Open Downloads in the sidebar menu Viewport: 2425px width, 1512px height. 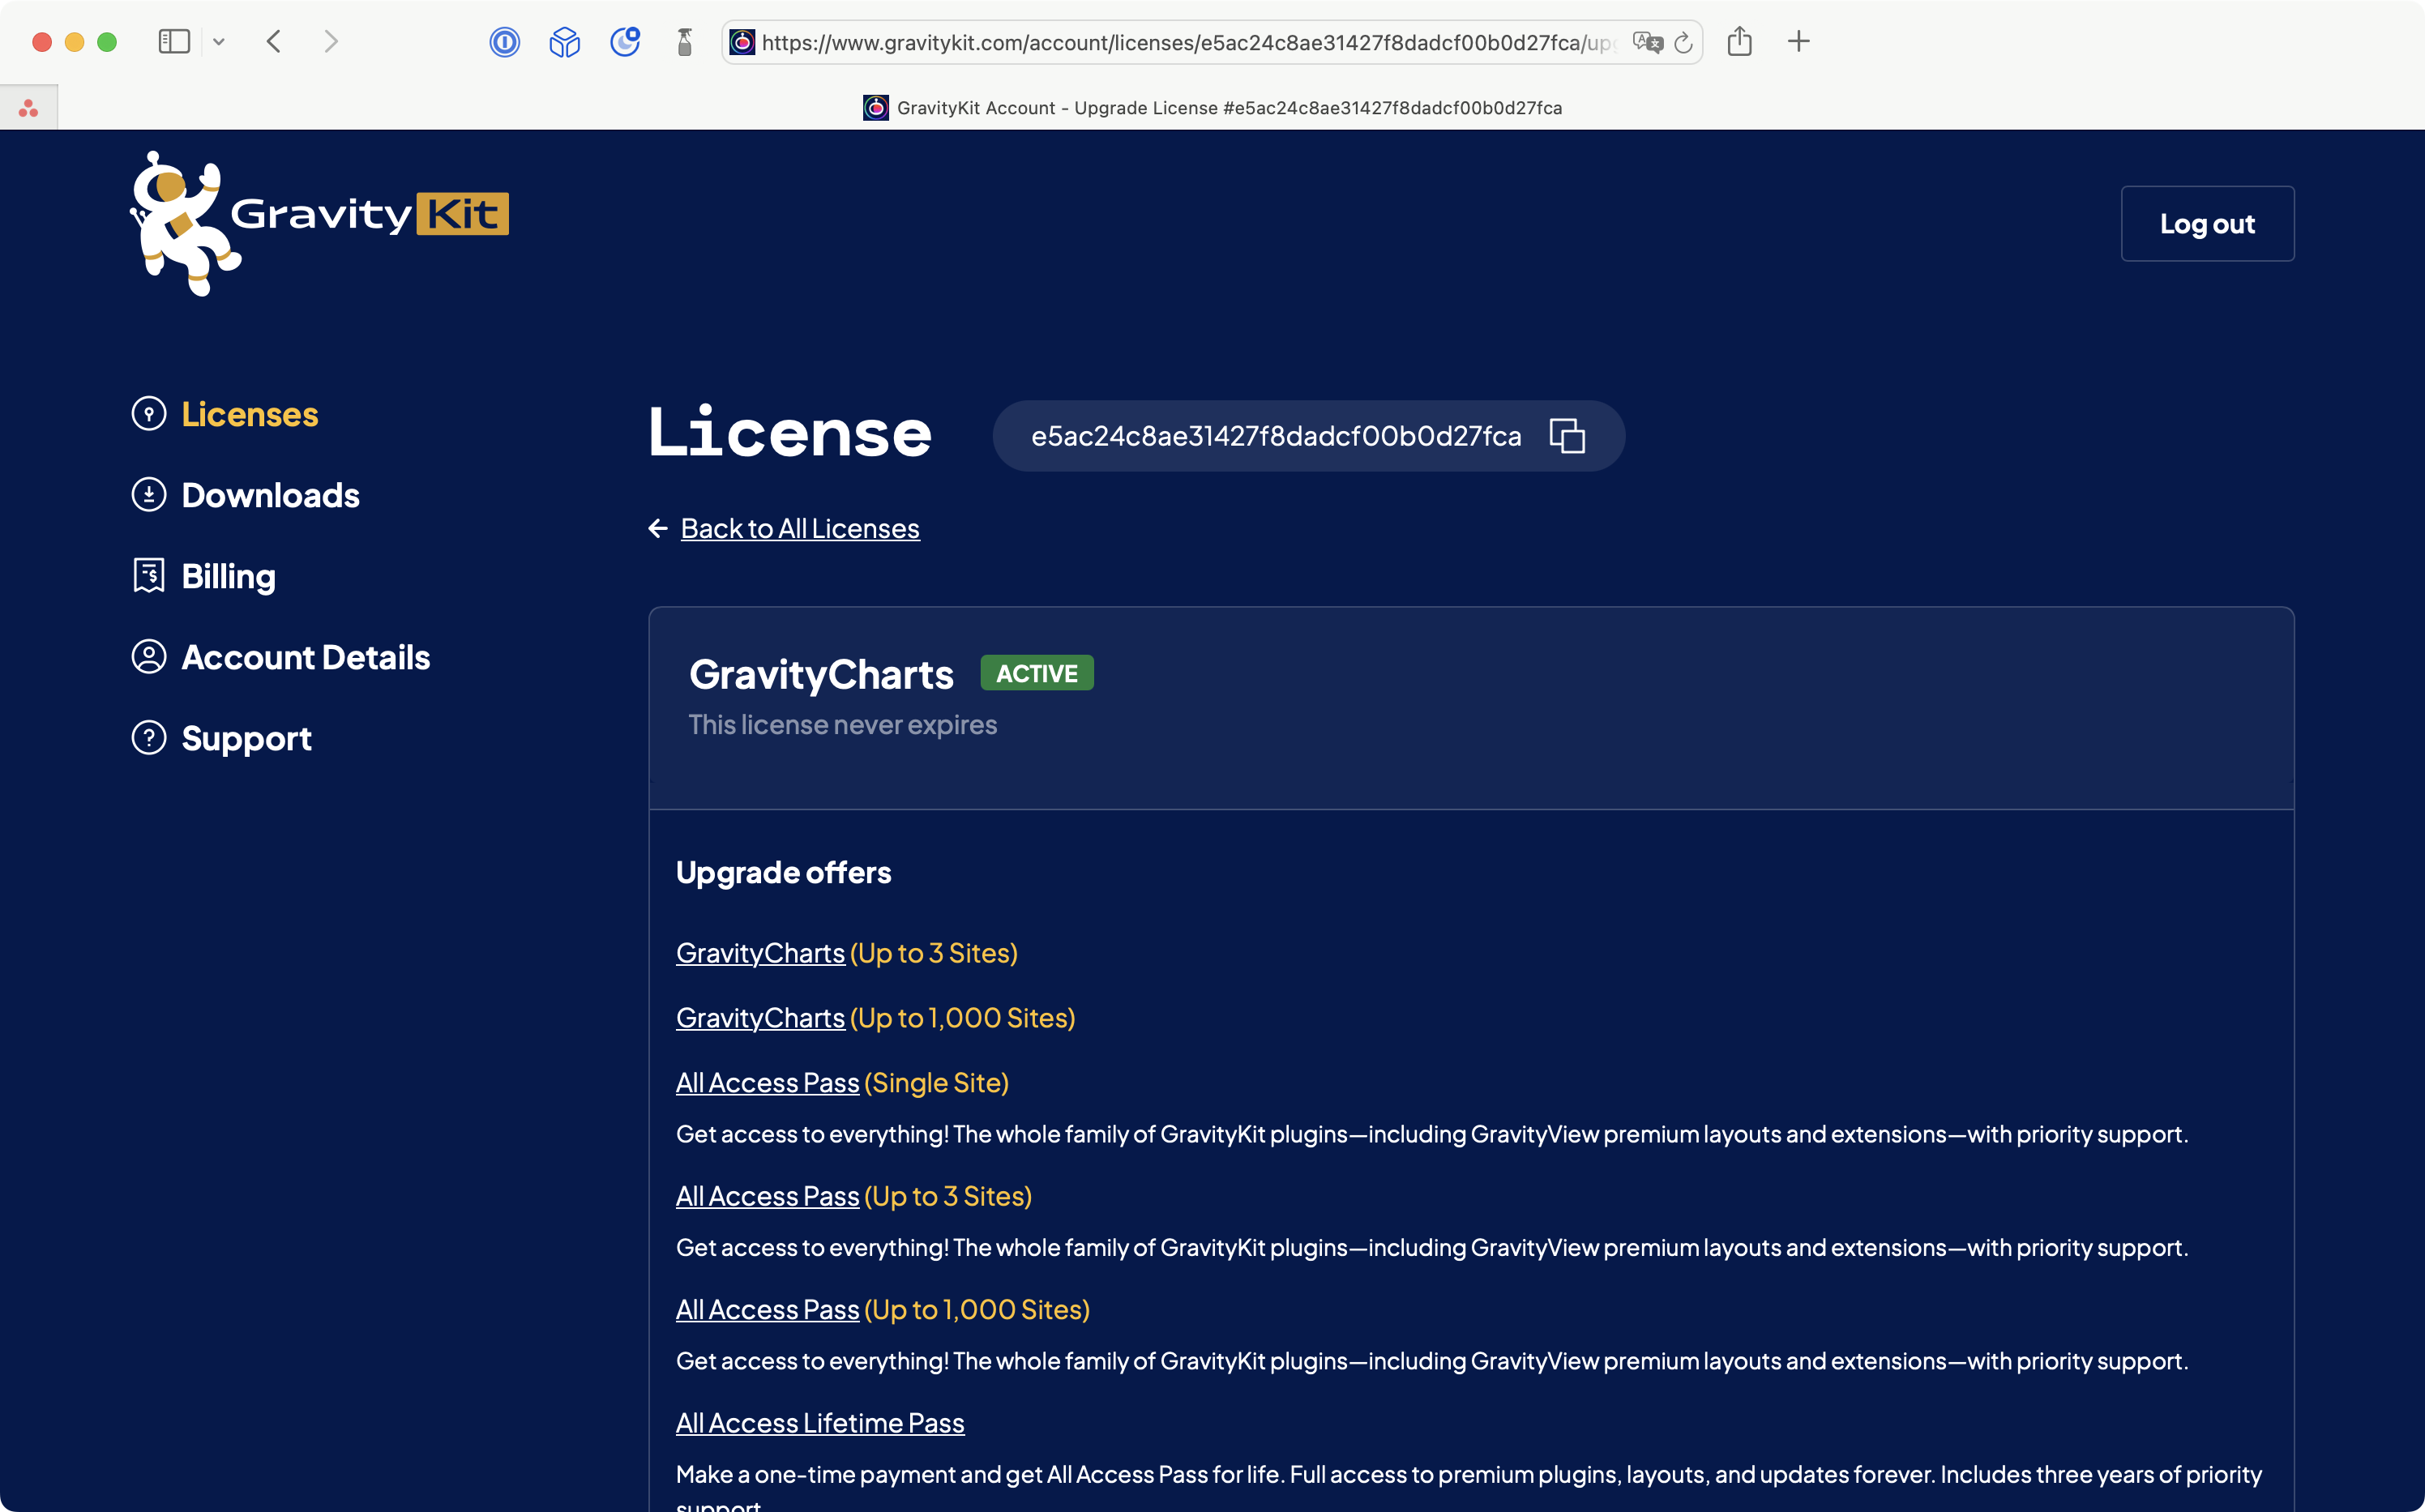(270, 495)
